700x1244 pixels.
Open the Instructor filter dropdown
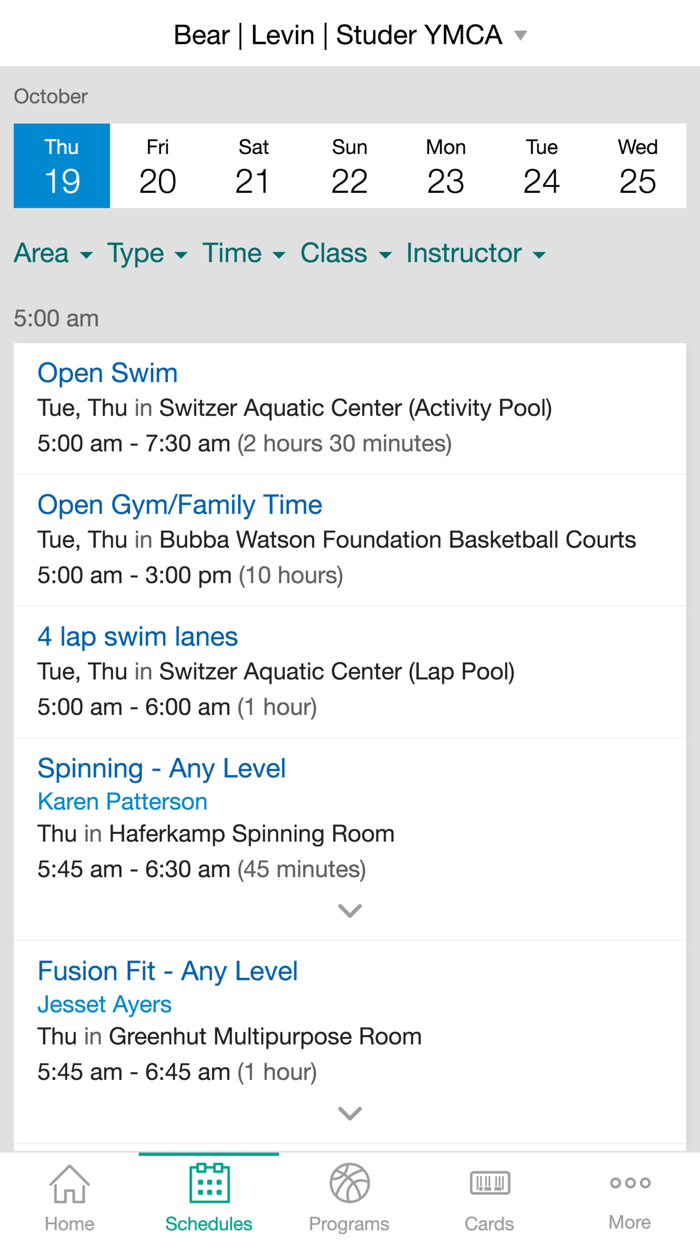[x=475, y=254]
